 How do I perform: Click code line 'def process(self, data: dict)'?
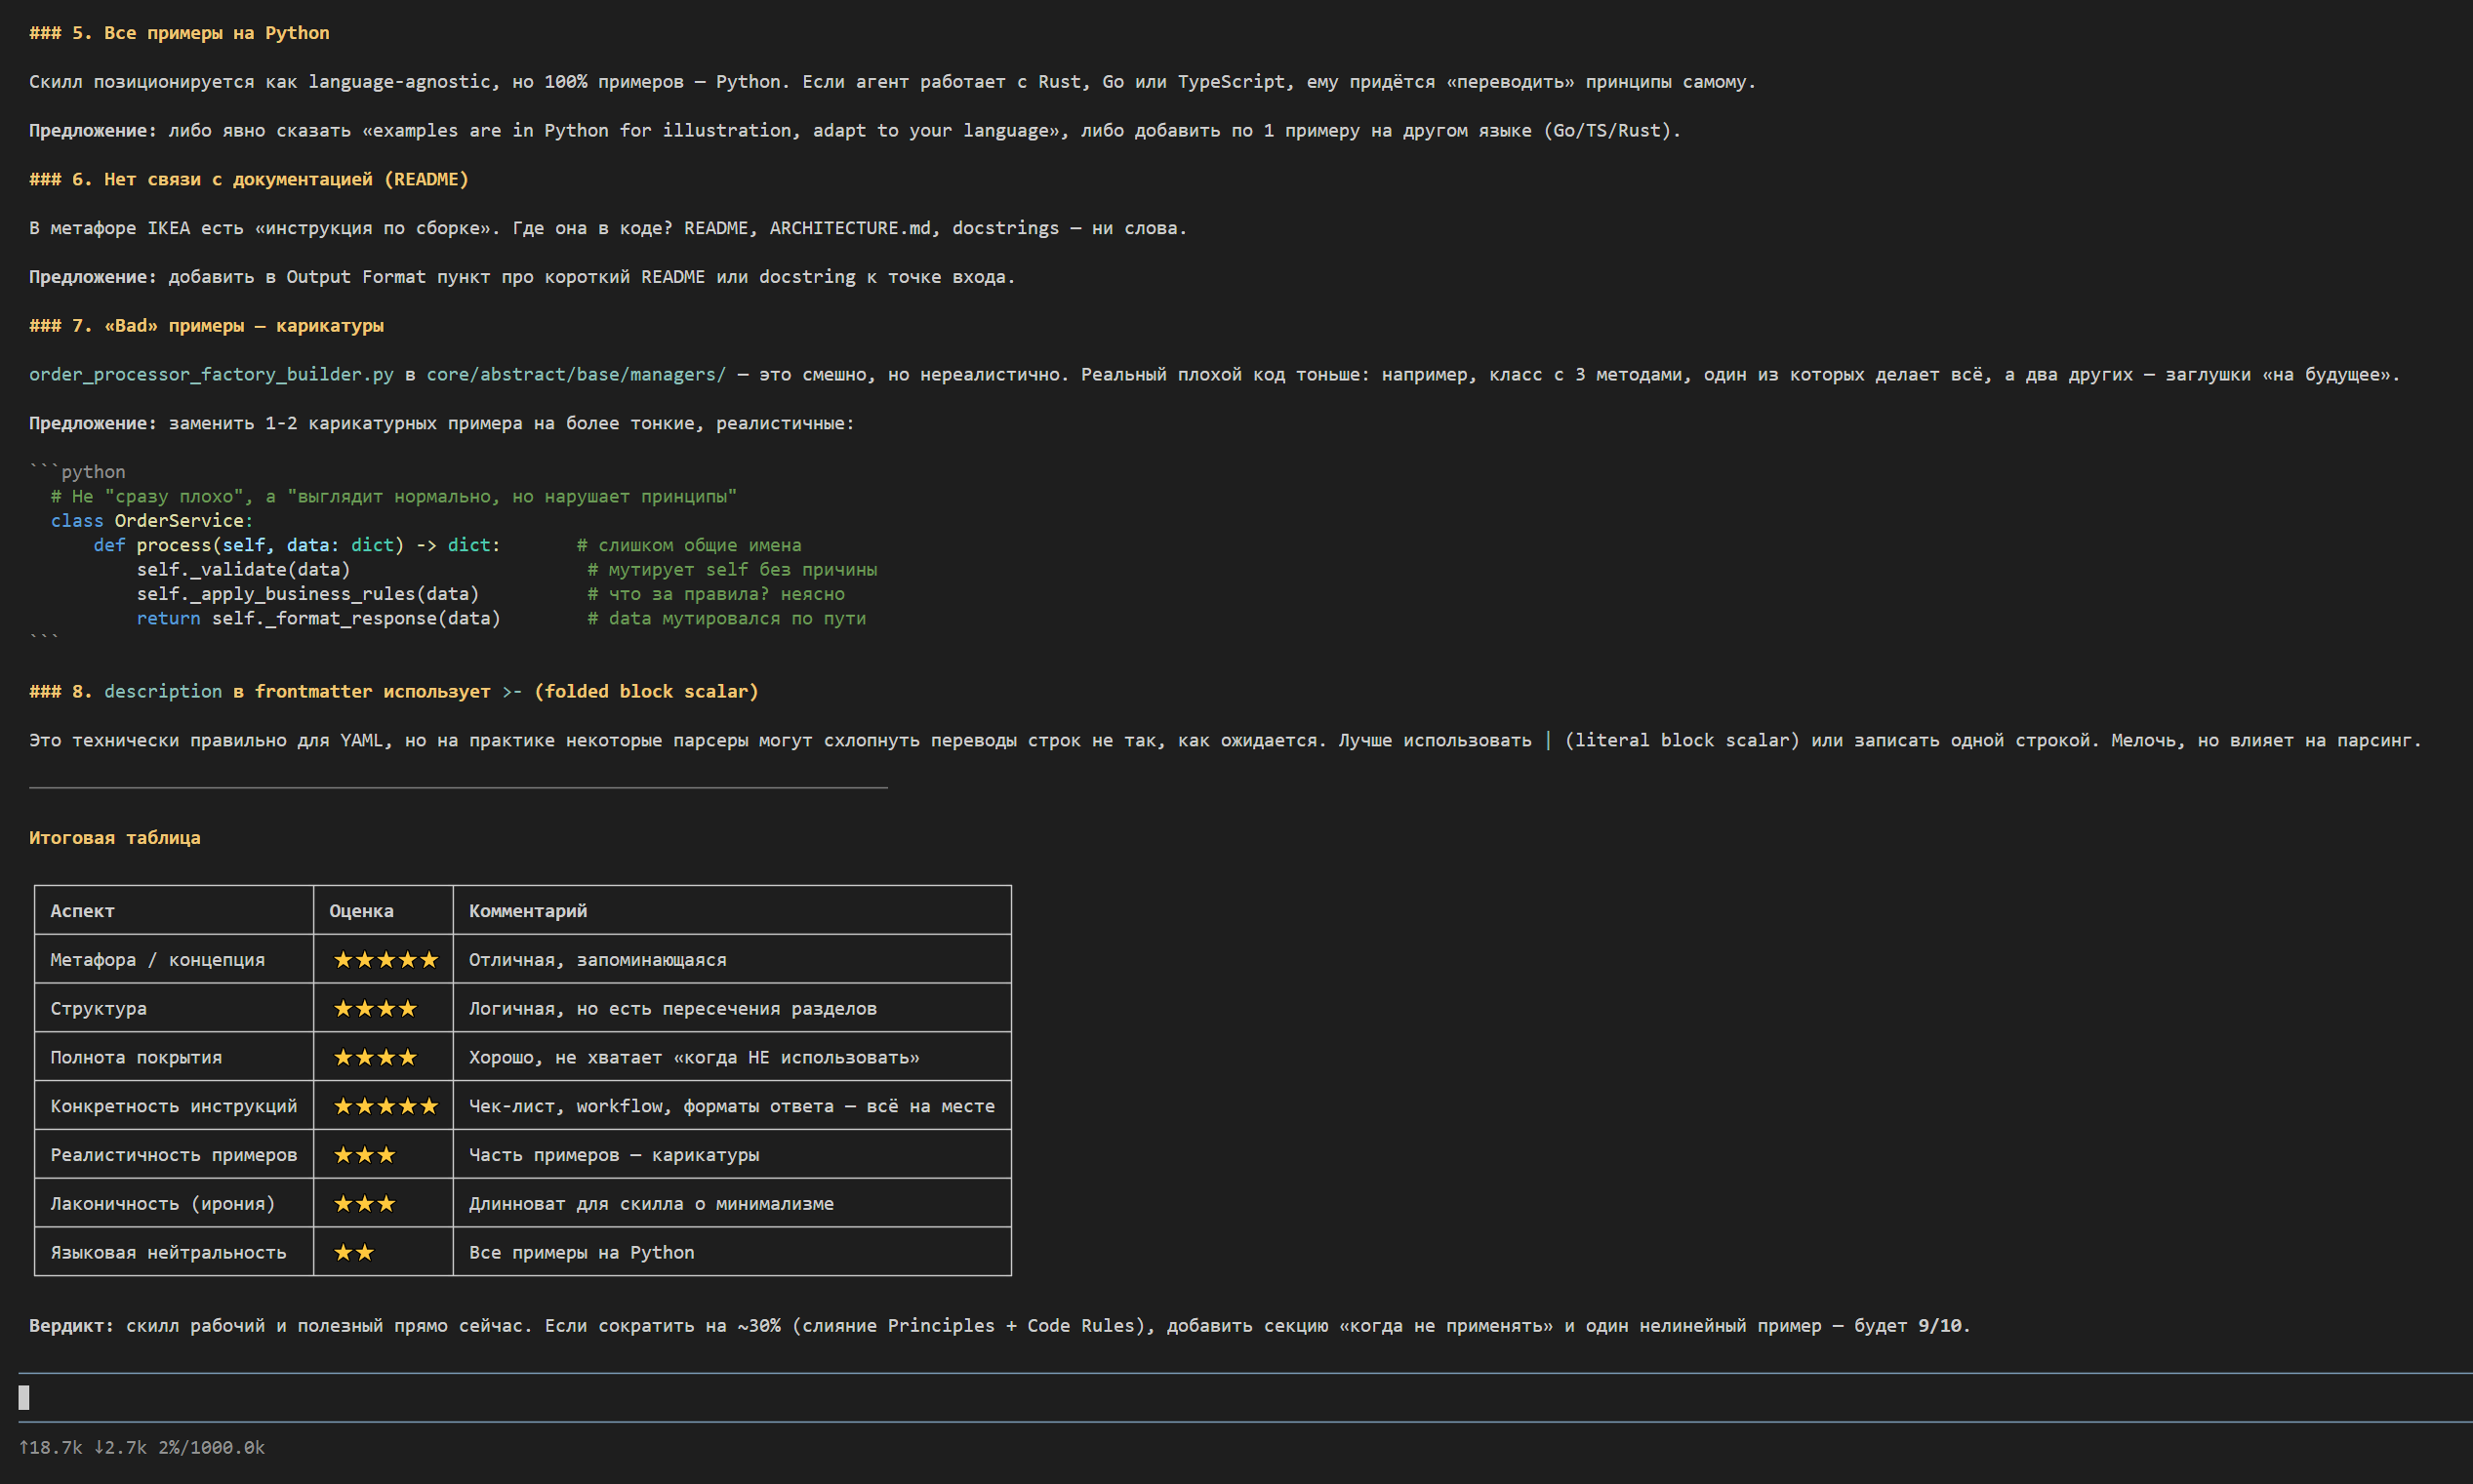pos(296,545)
